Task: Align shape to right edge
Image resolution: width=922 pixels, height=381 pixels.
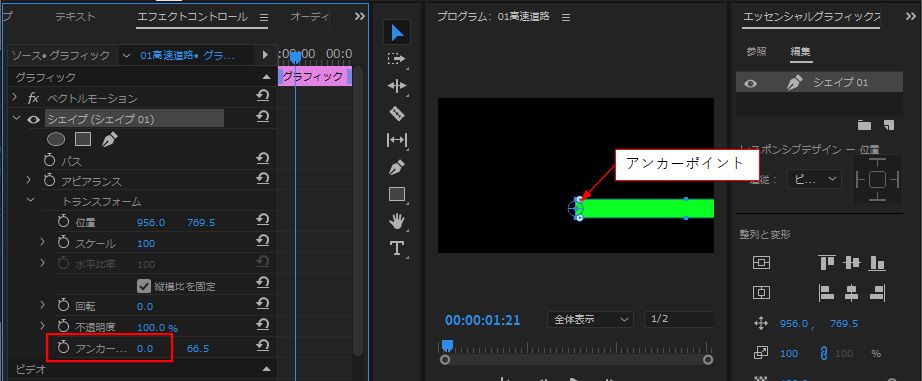Action: pos(877,292)
